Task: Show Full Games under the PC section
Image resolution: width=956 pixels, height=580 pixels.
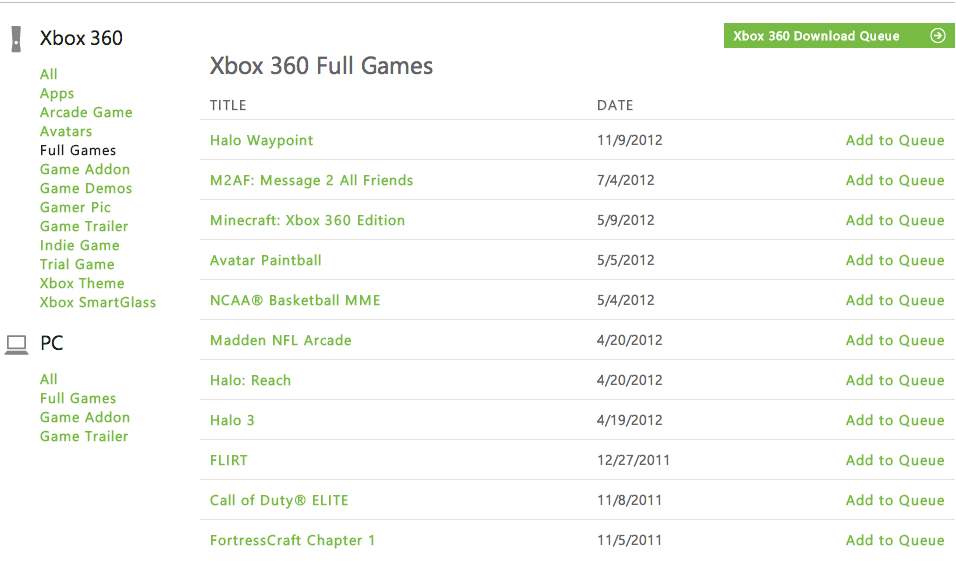Action: pos(78,398)
